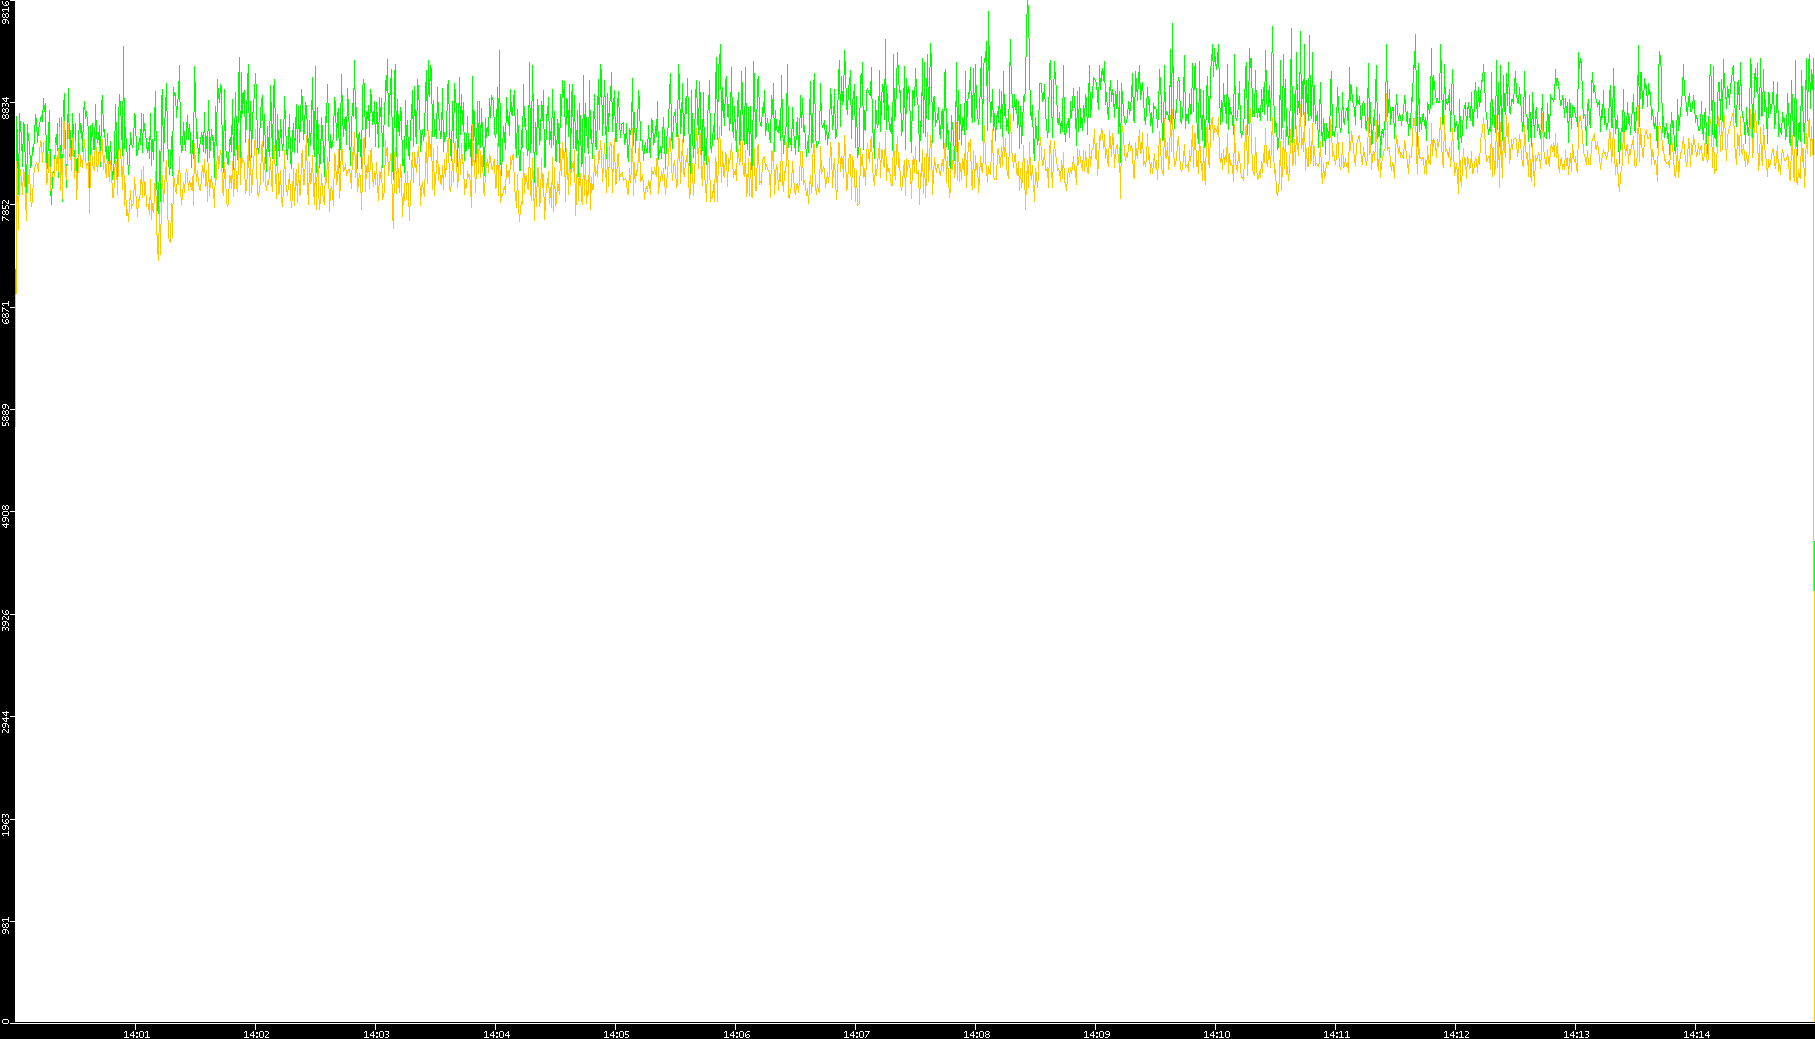Viewport: 1815px width, 1039px height.
Task: Click the tallest green spike's peak
Action: point(1027,4)
